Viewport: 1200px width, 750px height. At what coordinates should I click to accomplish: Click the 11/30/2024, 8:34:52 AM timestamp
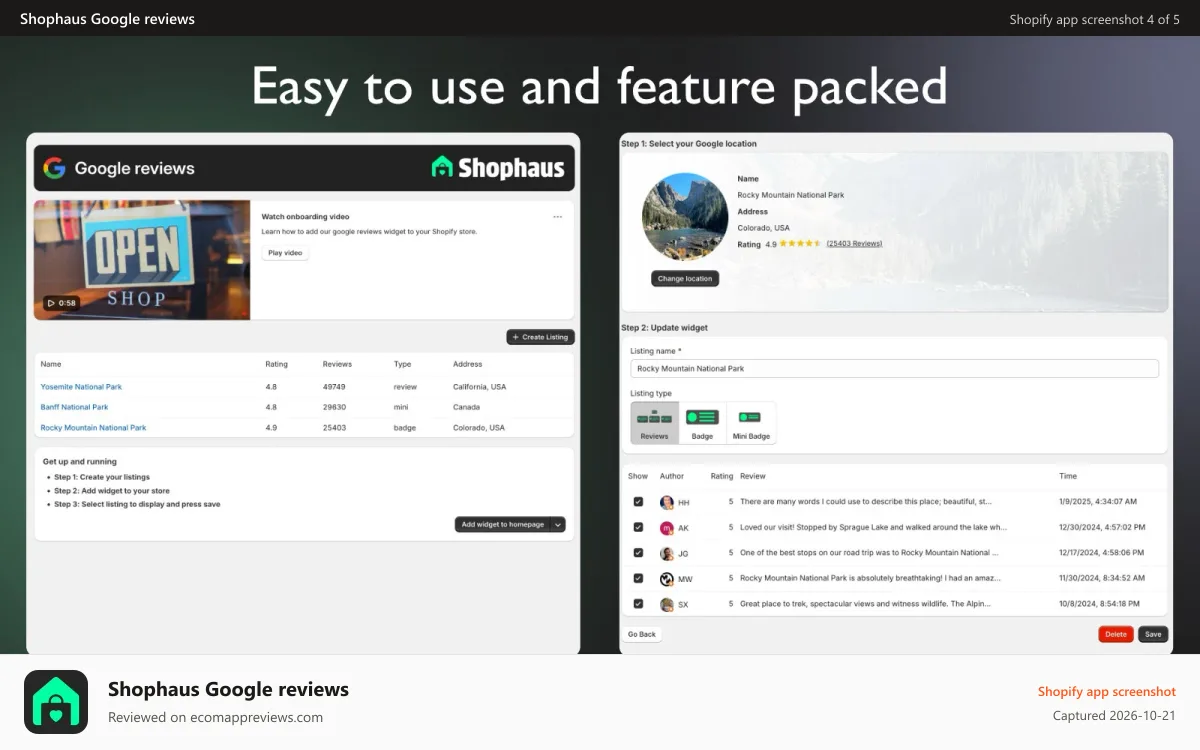[x=1102, y=578]
